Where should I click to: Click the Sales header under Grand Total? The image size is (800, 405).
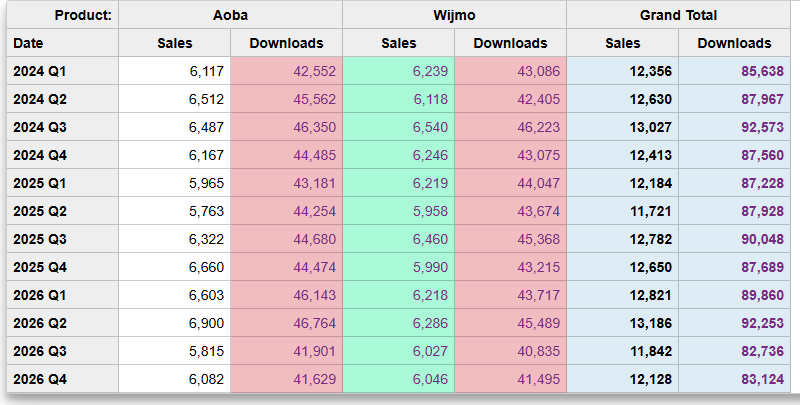[x=622, y=43]
